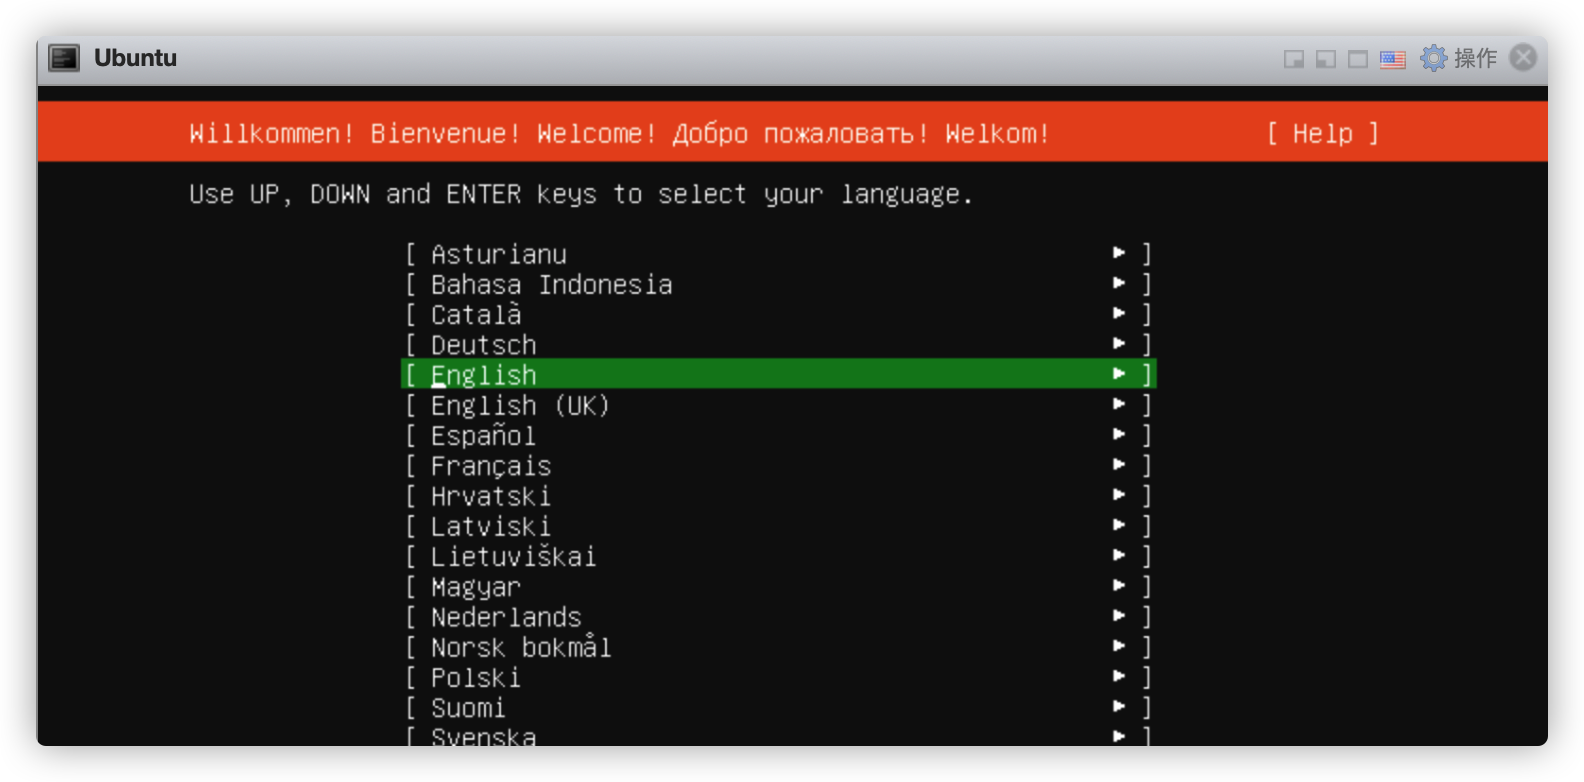1584x782 pixels.
Task: Open the blue gear settings icon
Action: [1434, 58]
